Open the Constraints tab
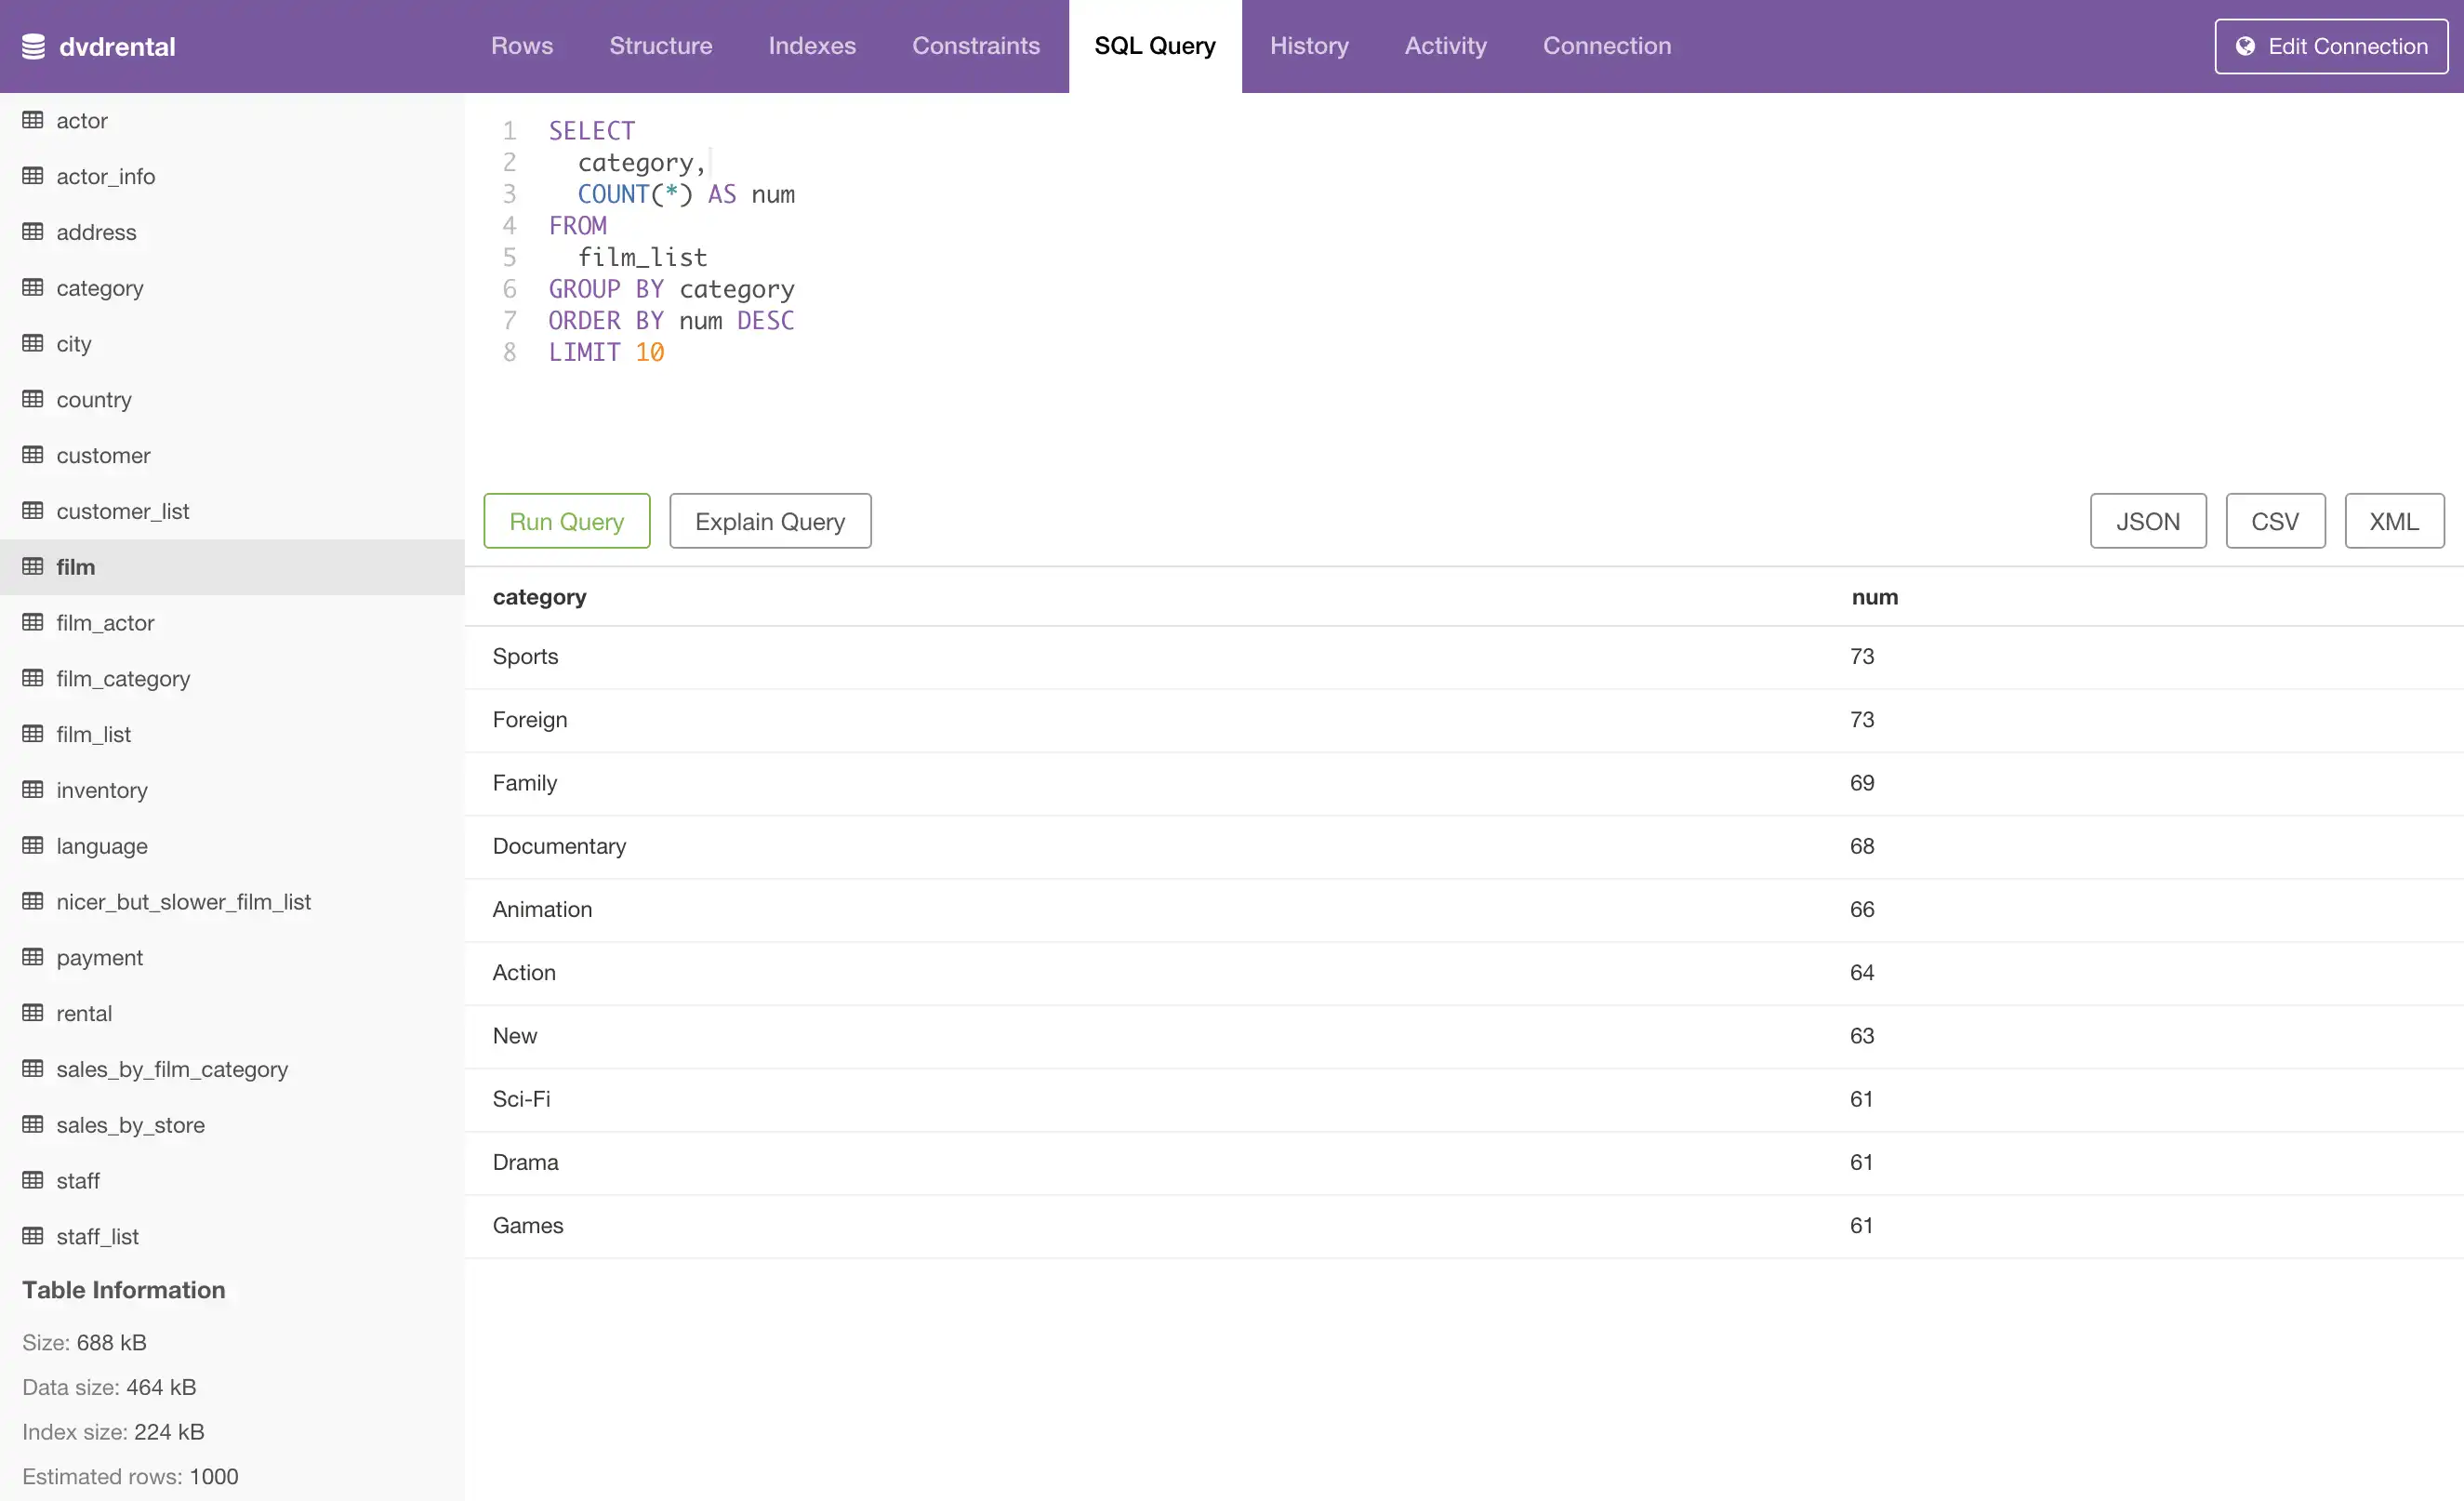 (975, 46)
